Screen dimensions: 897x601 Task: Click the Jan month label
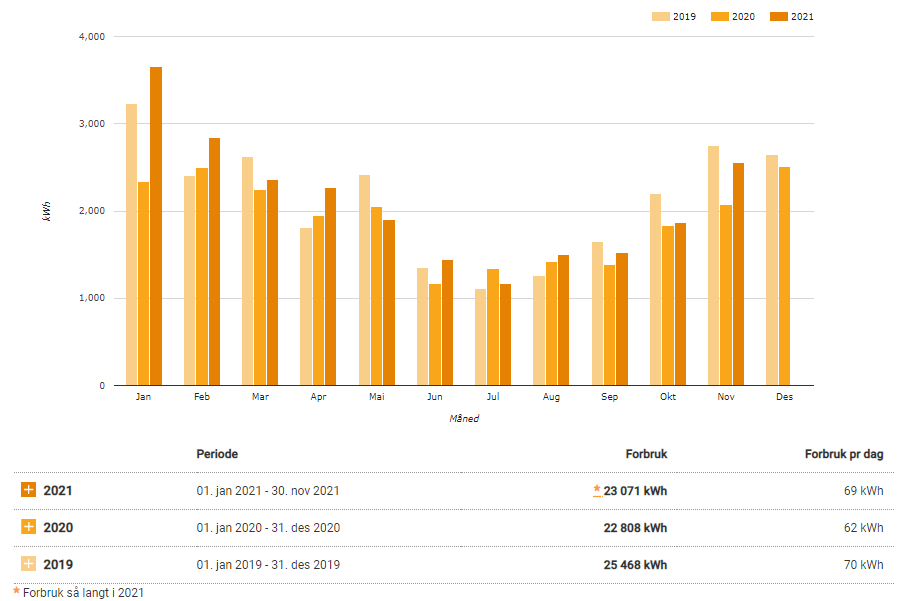pos(143,396)
